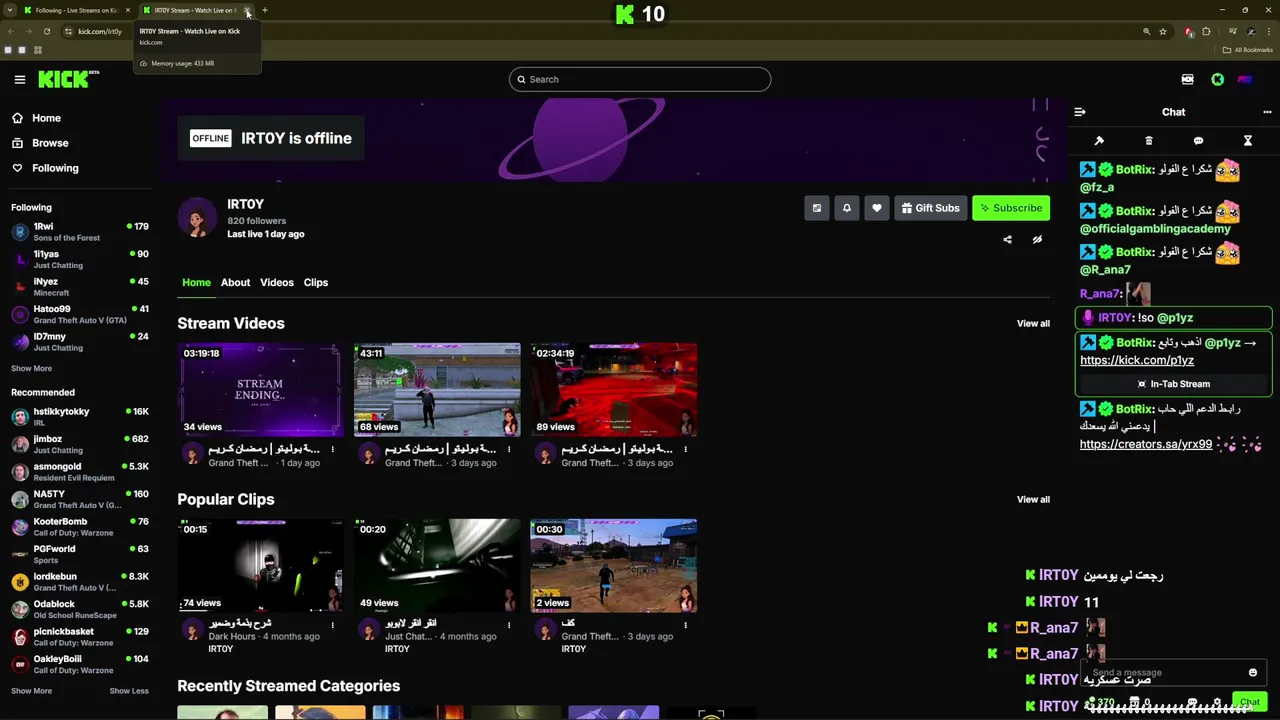Open options for Just Chatting clip
Screen dimensions: 1280x720
tap(509, 625)
